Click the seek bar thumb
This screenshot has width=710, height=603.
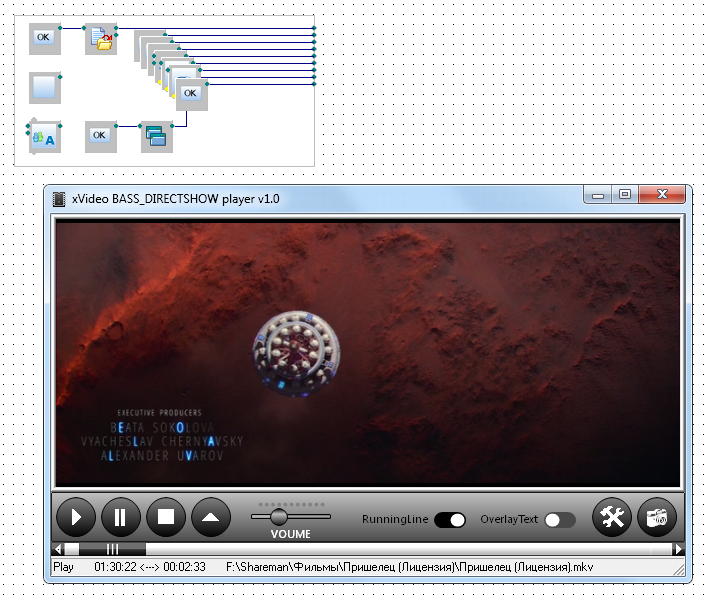click(x=112, y=549)
